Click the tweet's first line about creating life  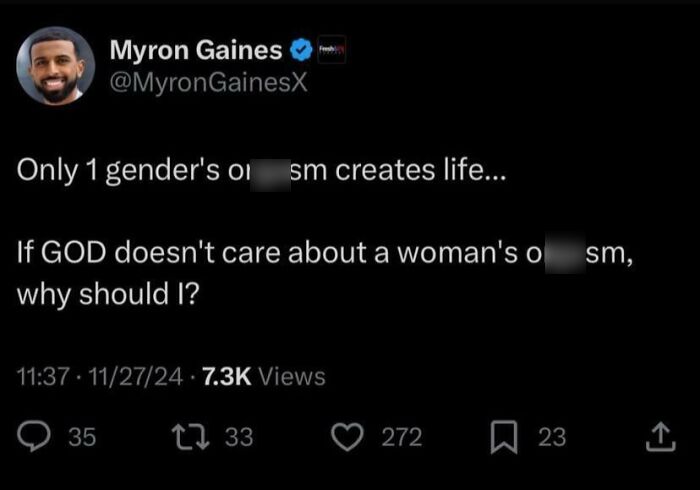pyautogui.click(x=262, y=171)
